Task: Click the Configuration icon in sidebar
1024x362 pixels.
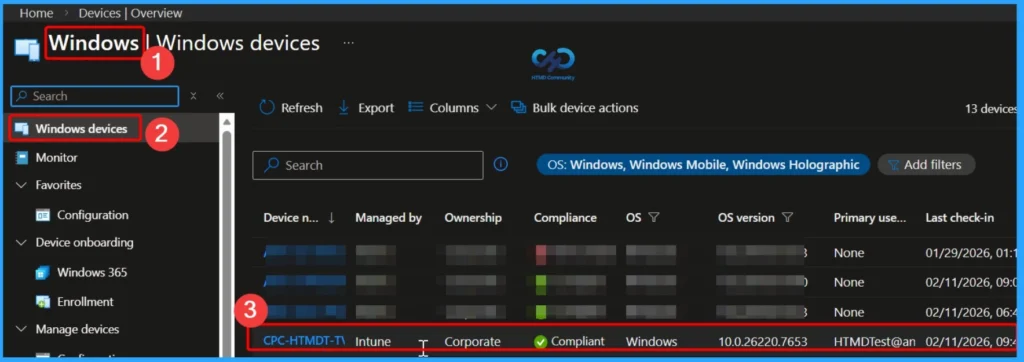Action: 43,215
